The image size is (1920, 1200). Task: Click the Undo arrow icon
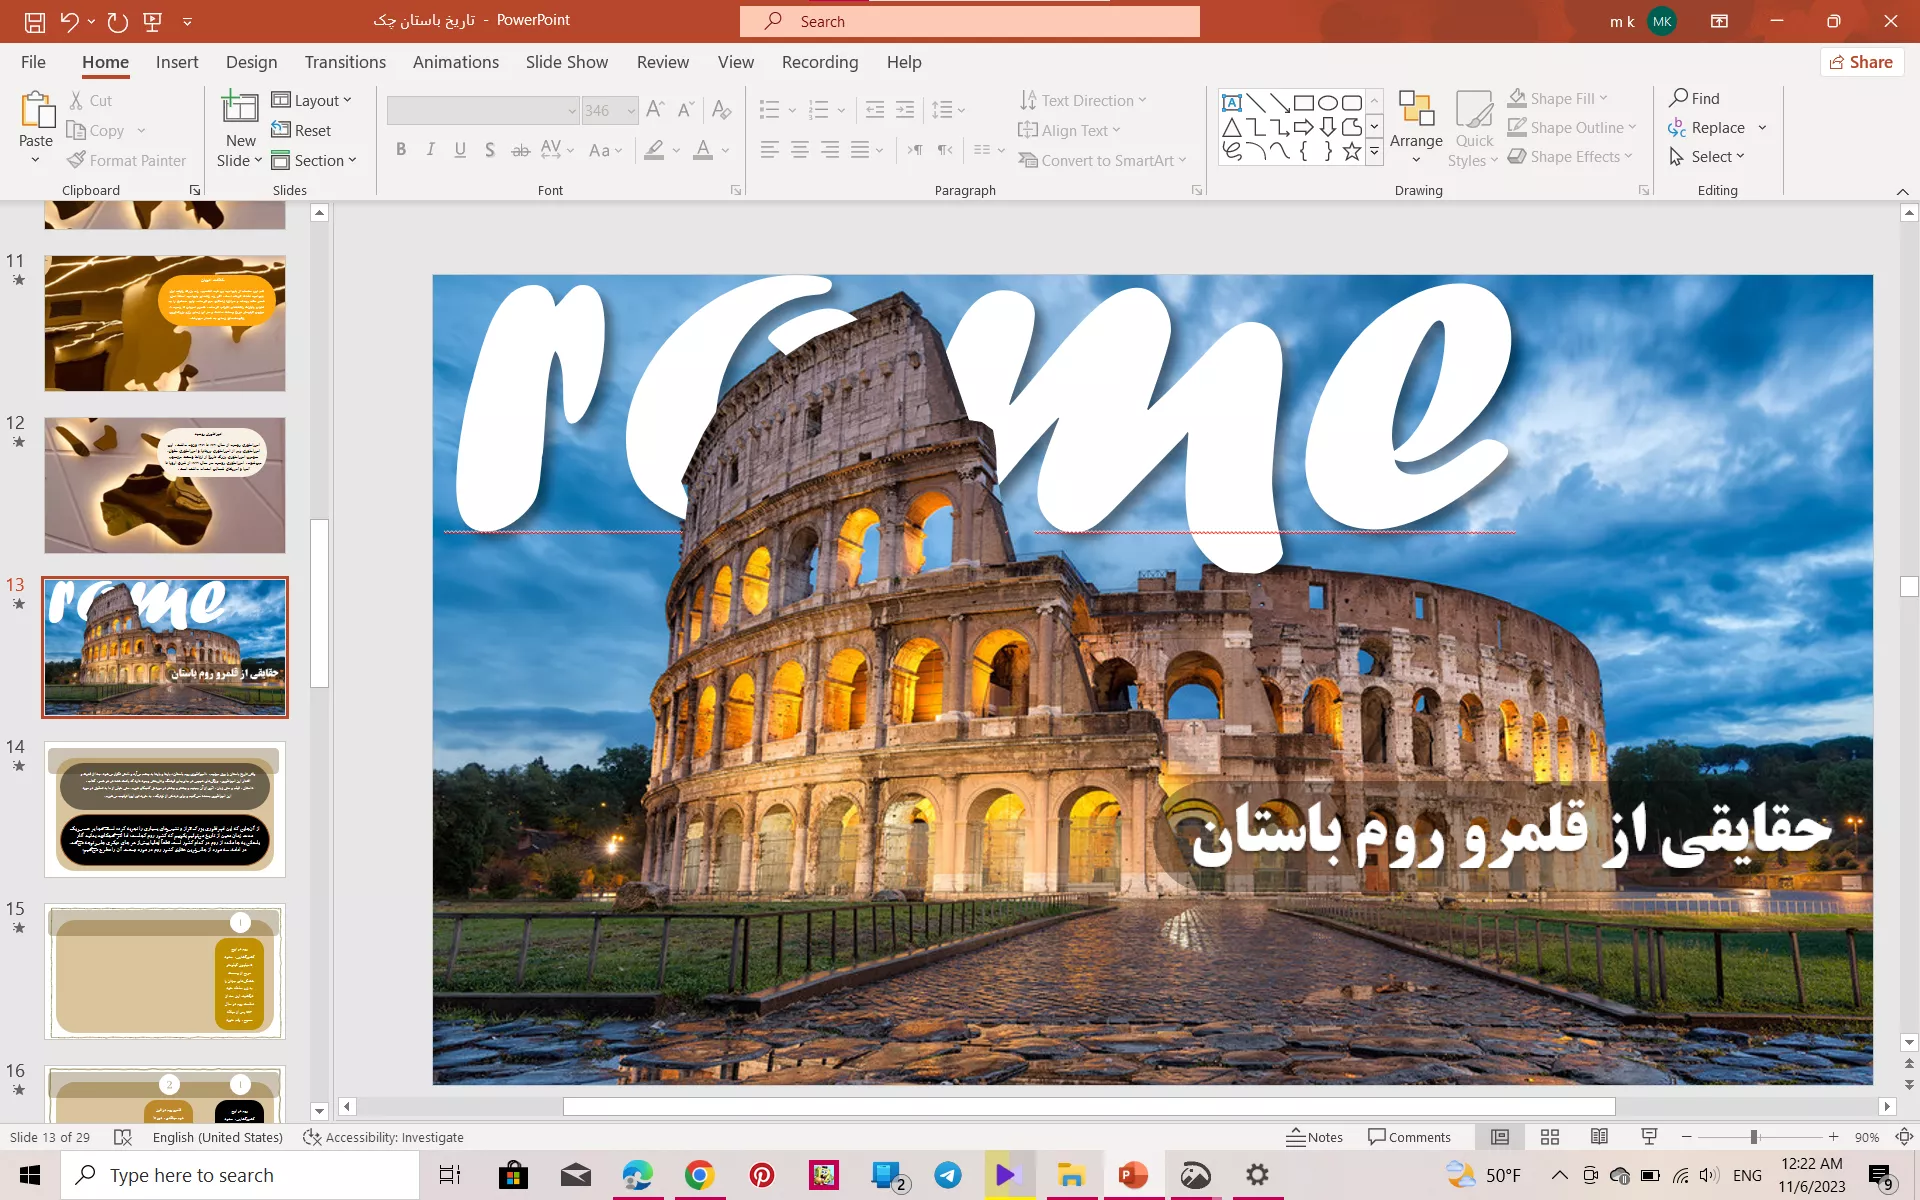[x=68, y=21]
